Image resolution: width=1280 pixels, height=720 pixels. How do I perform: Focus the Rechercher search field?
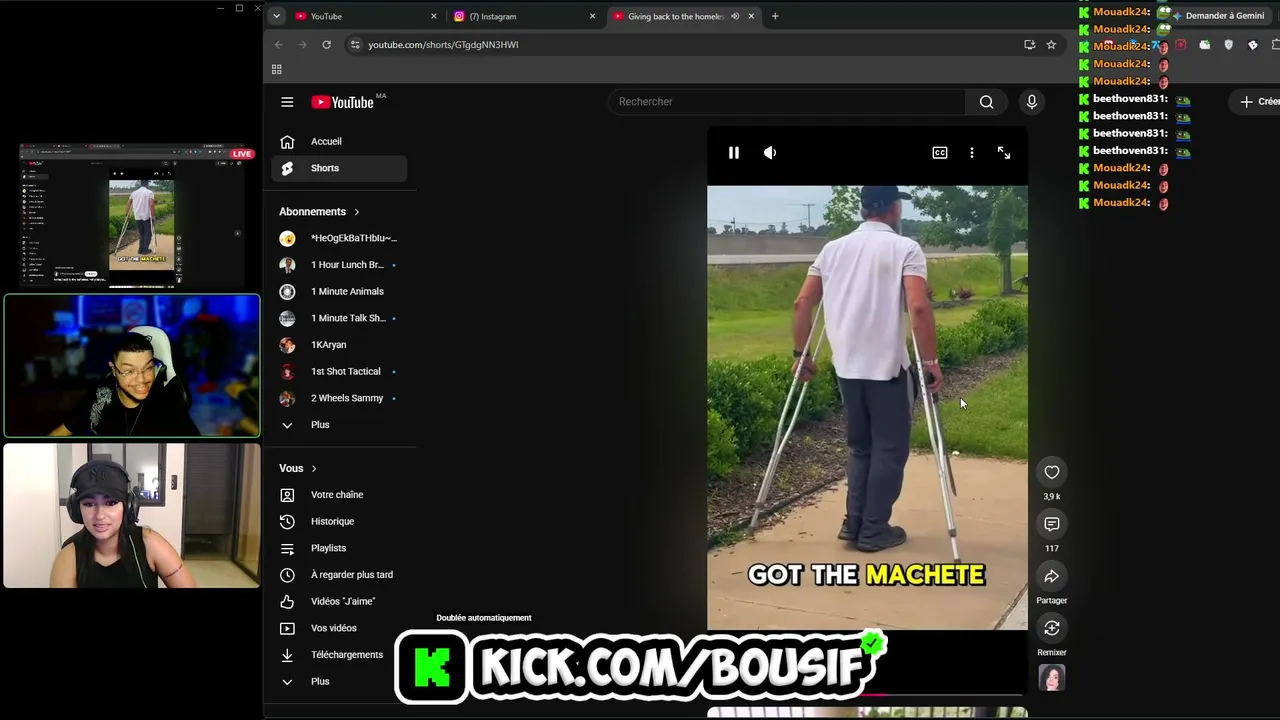787,102
